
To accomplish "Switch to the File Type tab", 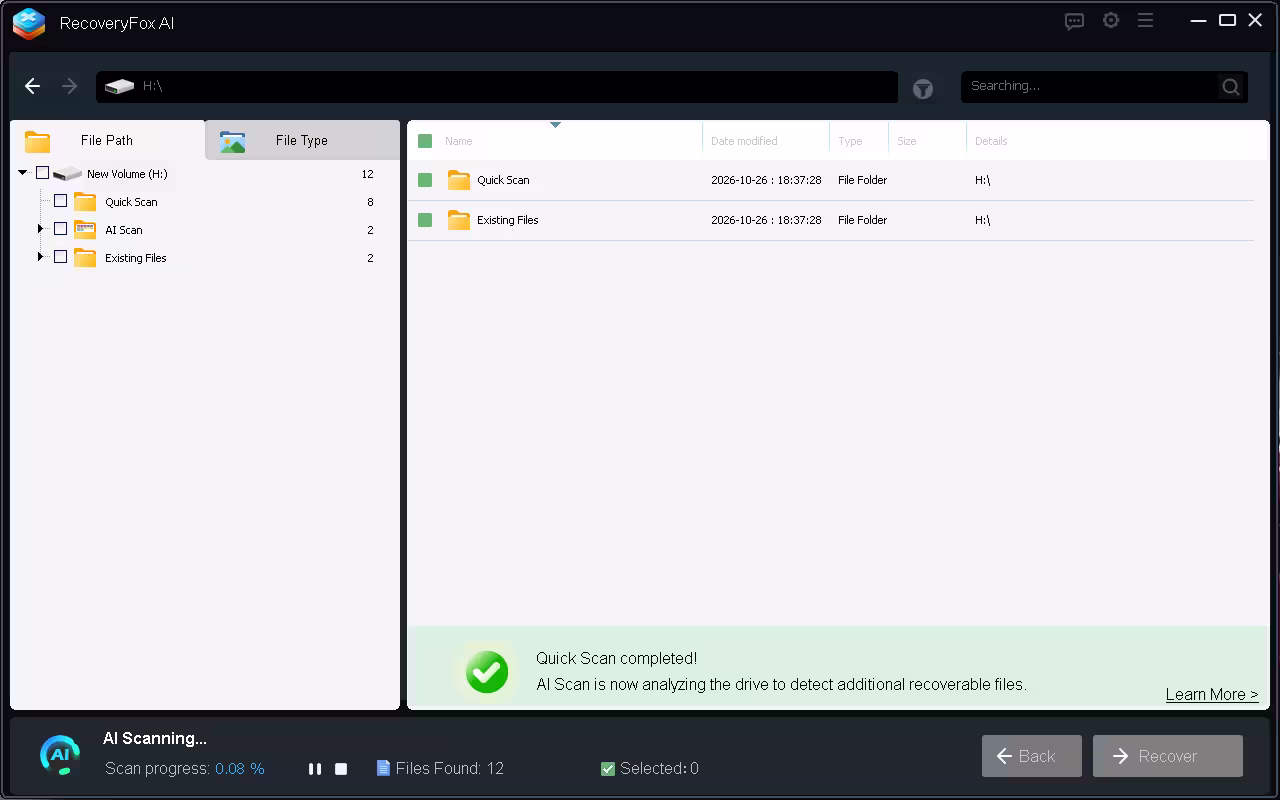I will coord(302,140).
